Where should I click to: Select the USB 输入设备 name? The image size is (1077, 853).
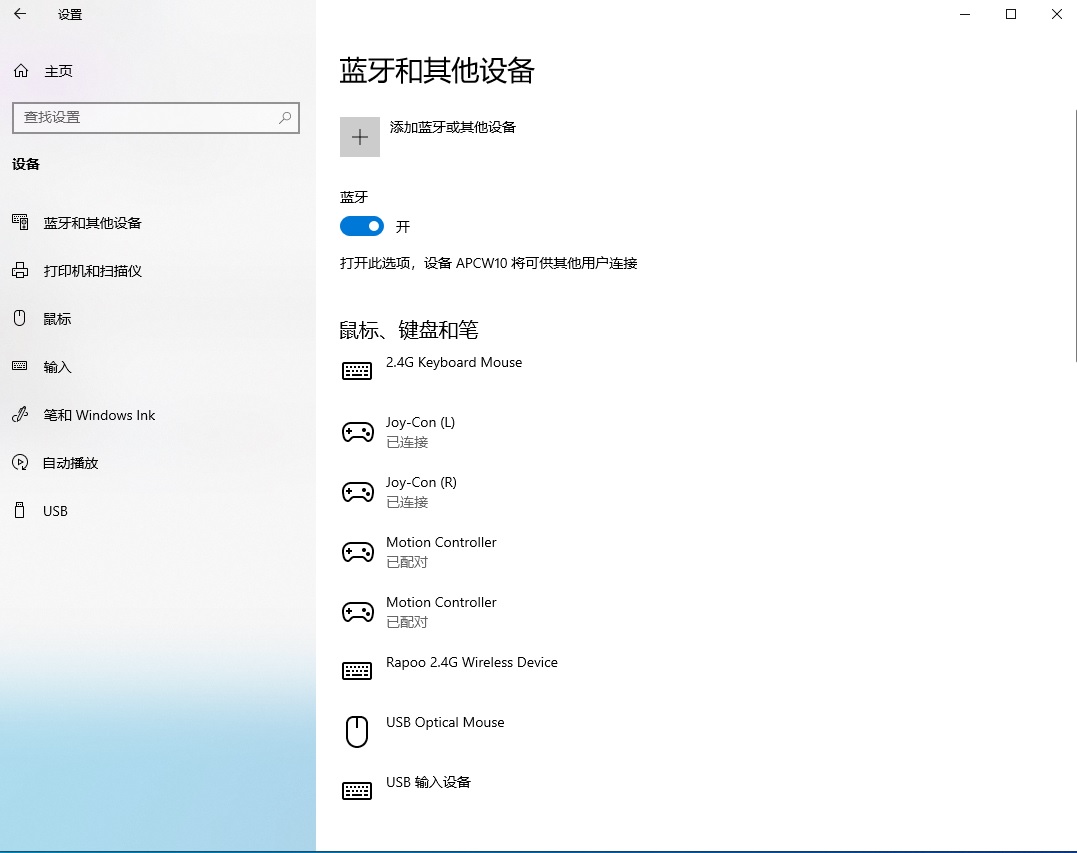pyautogui.click(x=429, y=782)
